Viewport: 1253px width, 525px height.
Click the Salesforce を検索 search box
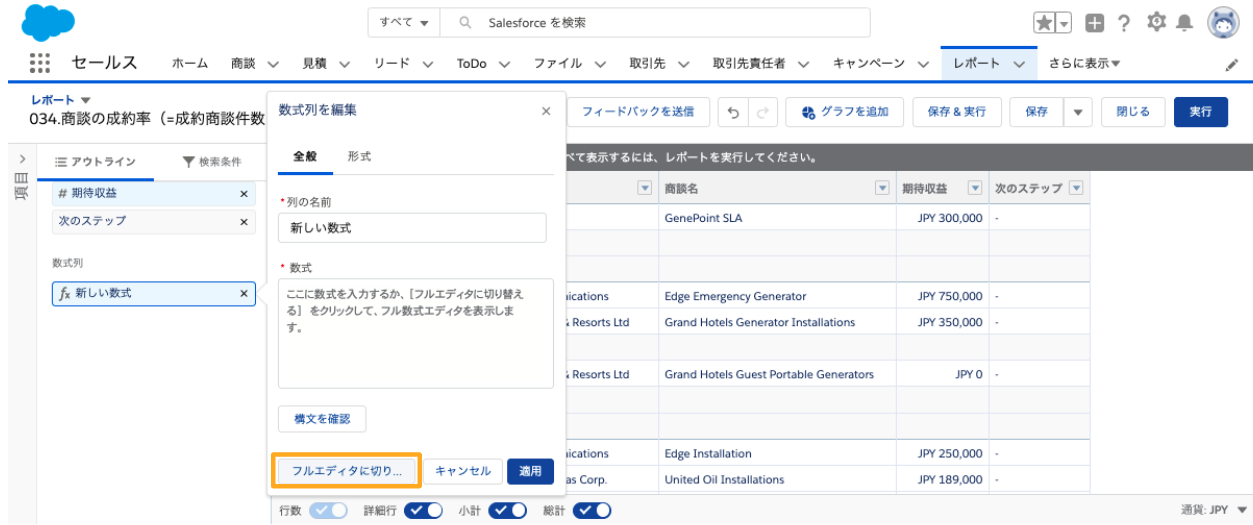[x=656, y=22]
